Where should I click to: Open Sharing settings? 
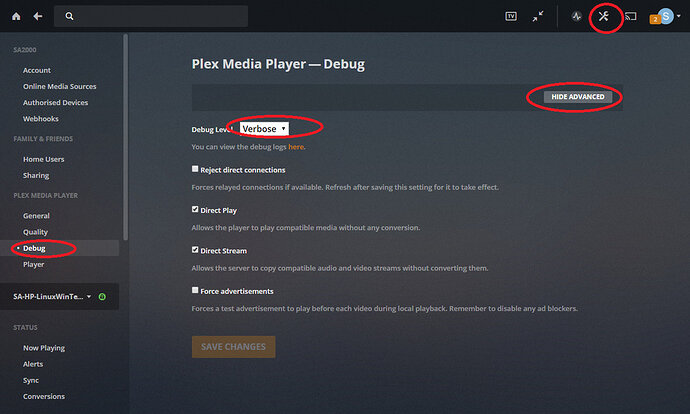pyautogui.click(x=36, y=176)
